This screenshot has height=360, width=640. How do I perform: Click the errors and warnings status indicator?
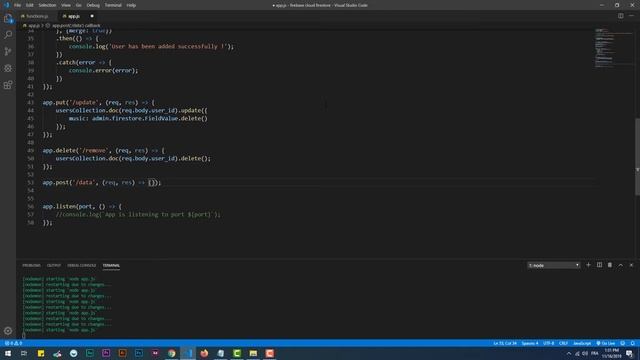(13, 343)
